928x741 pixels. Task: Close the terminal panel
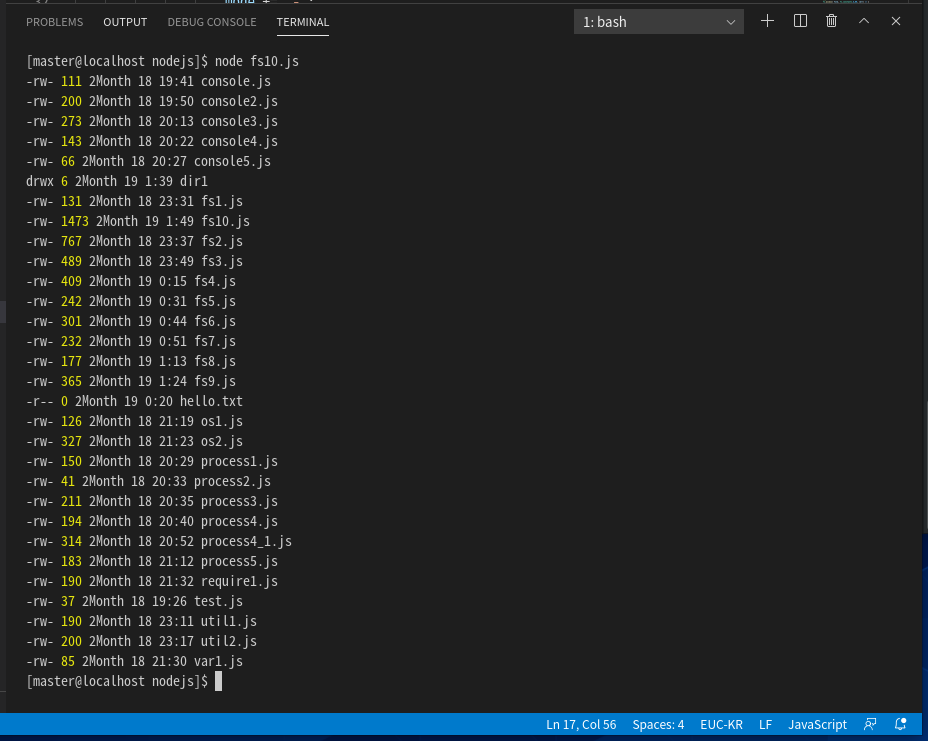click(x=896, y=21)
